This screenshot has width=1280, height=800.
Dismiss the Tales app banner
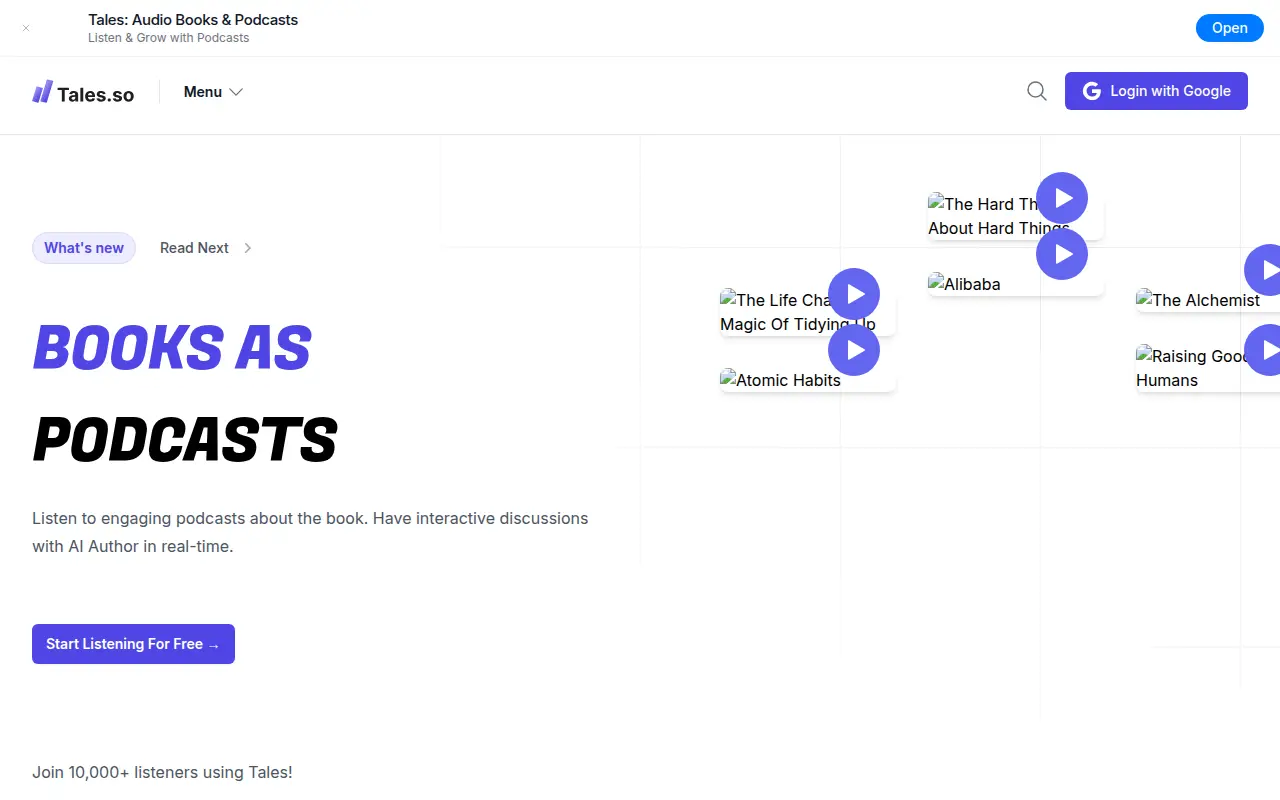click(x=26, y=28)
